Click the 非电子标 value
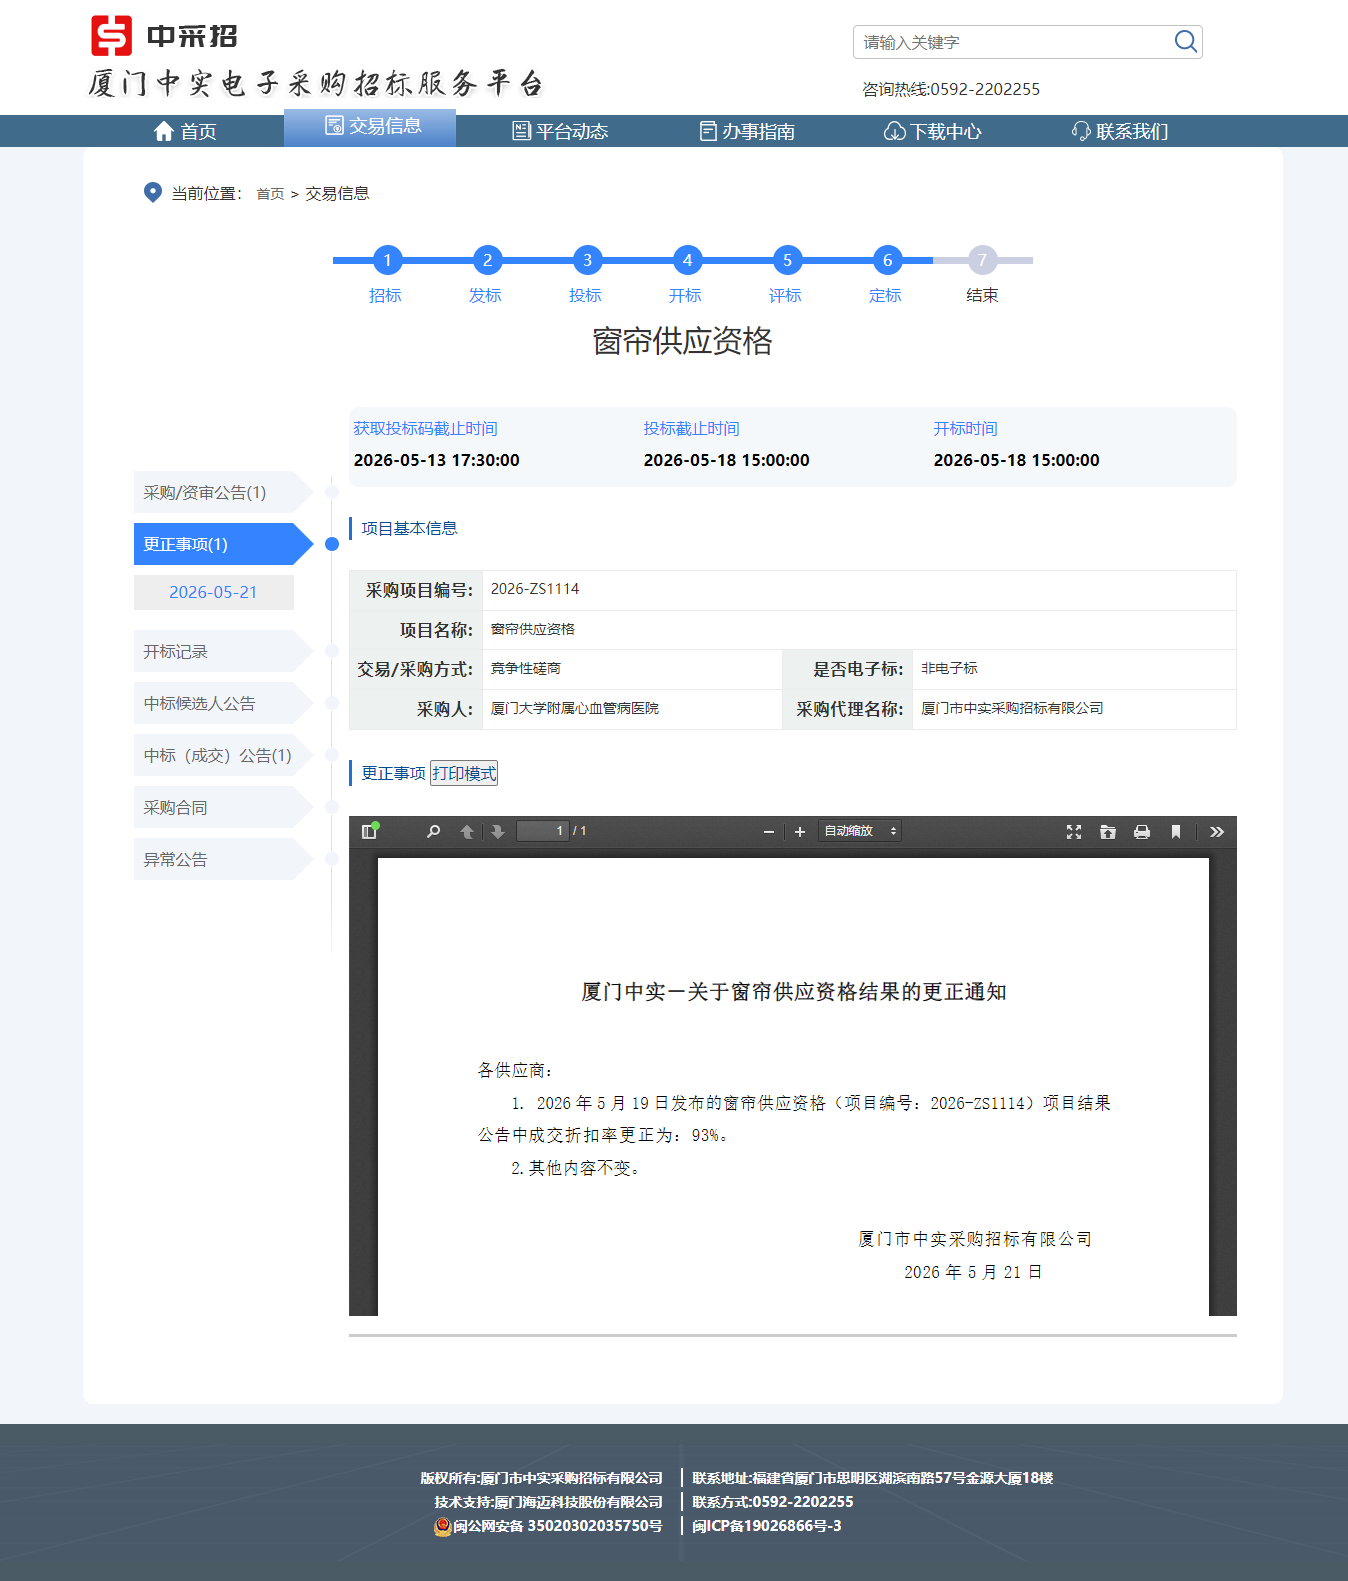Image resolution: width=1348 pixels, height=1581 pixels. [x=949, y=668]
